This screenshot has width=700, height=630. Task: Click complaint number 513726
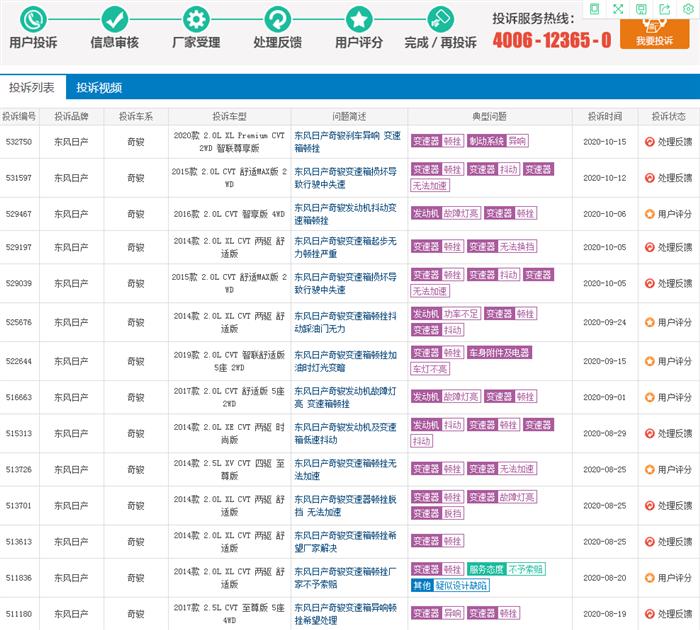19,469
